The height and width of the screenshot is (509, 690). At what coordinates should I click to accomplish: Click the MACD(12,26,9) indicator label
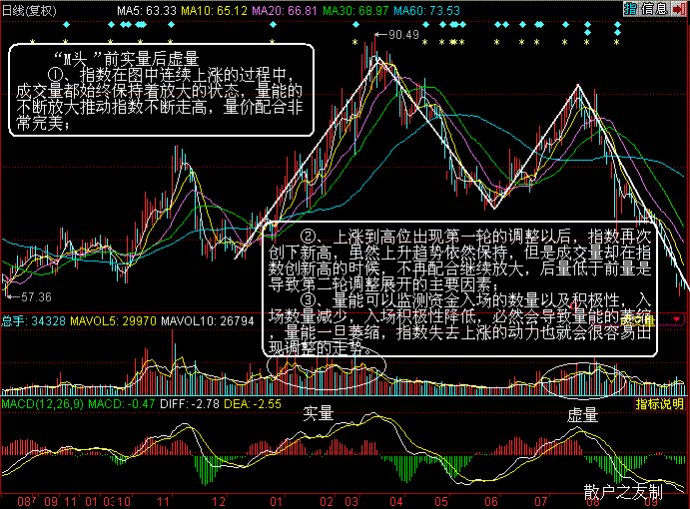43,403
